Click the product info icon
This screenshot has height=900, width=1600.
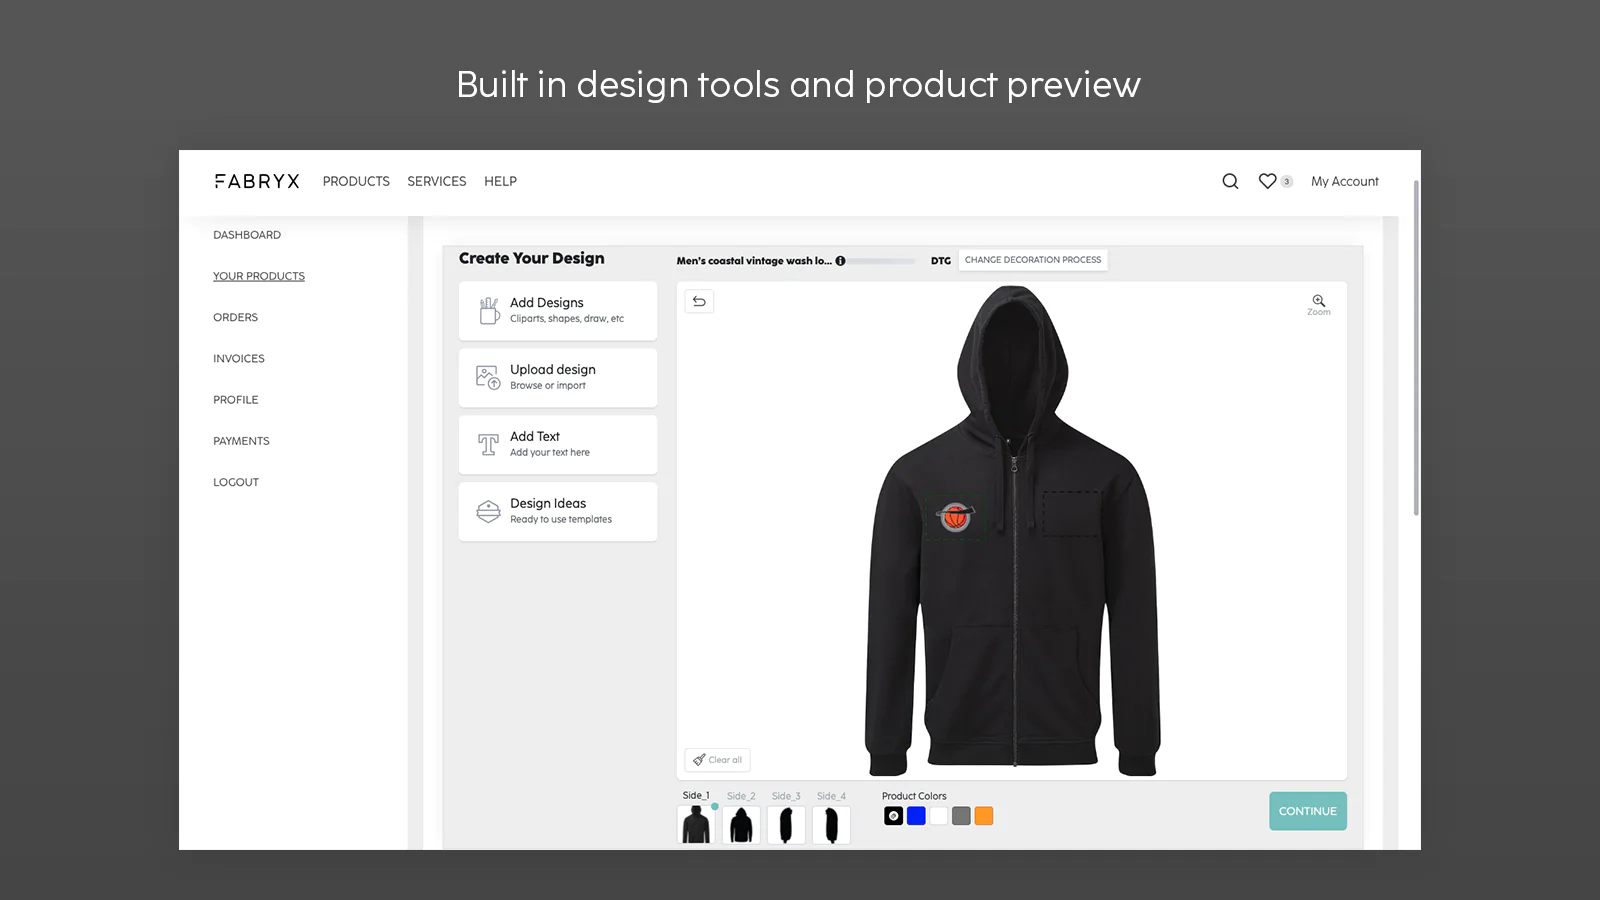[x=840, y=261]
